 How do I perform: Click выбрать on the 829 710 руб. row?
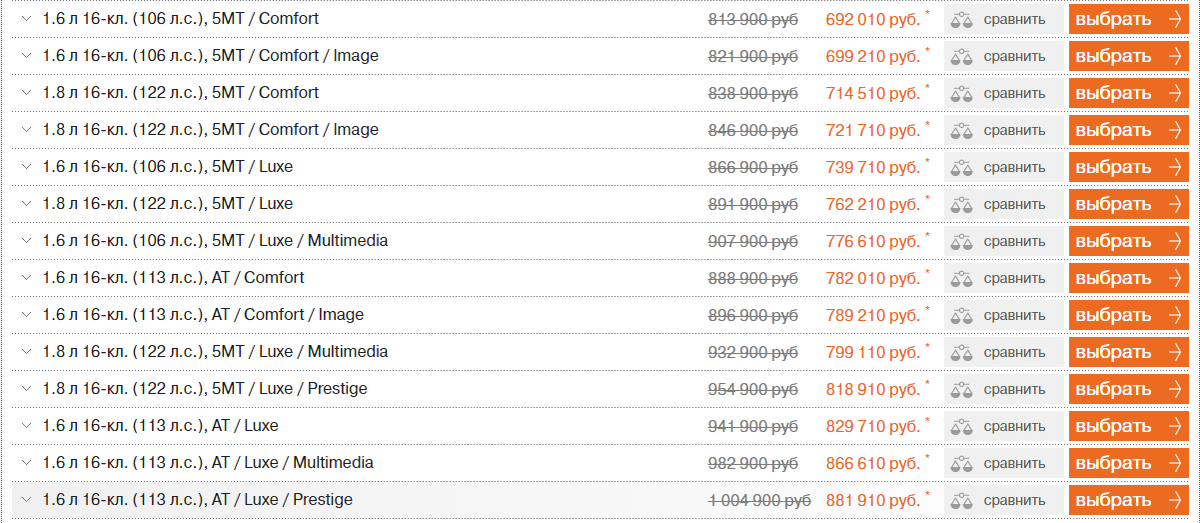[1130, 426]
